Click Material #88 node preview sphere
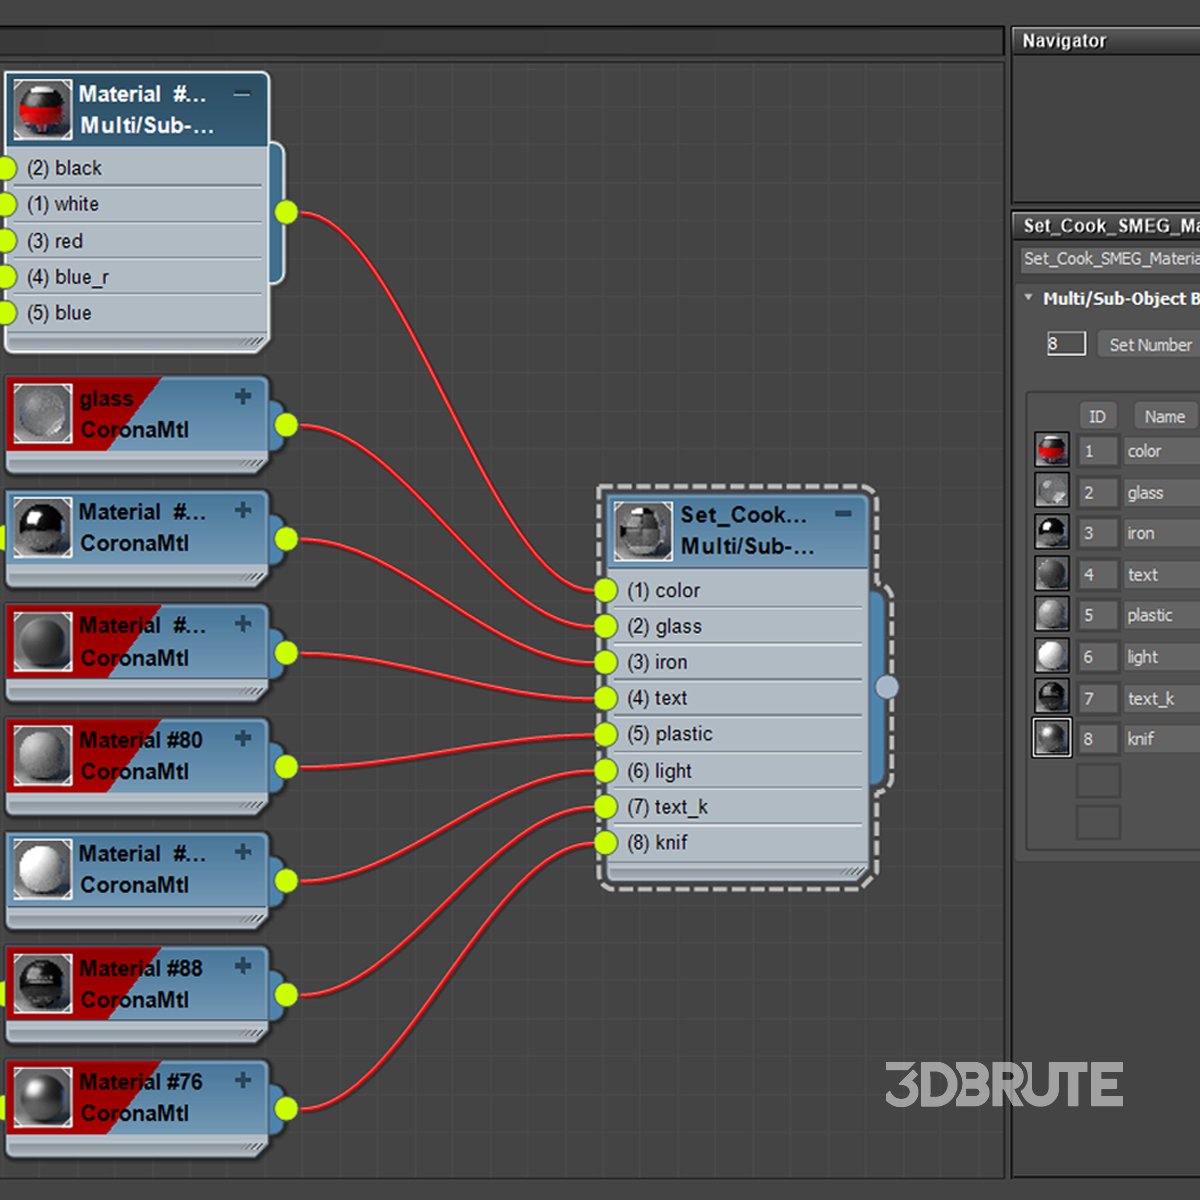 coord(42,984)
